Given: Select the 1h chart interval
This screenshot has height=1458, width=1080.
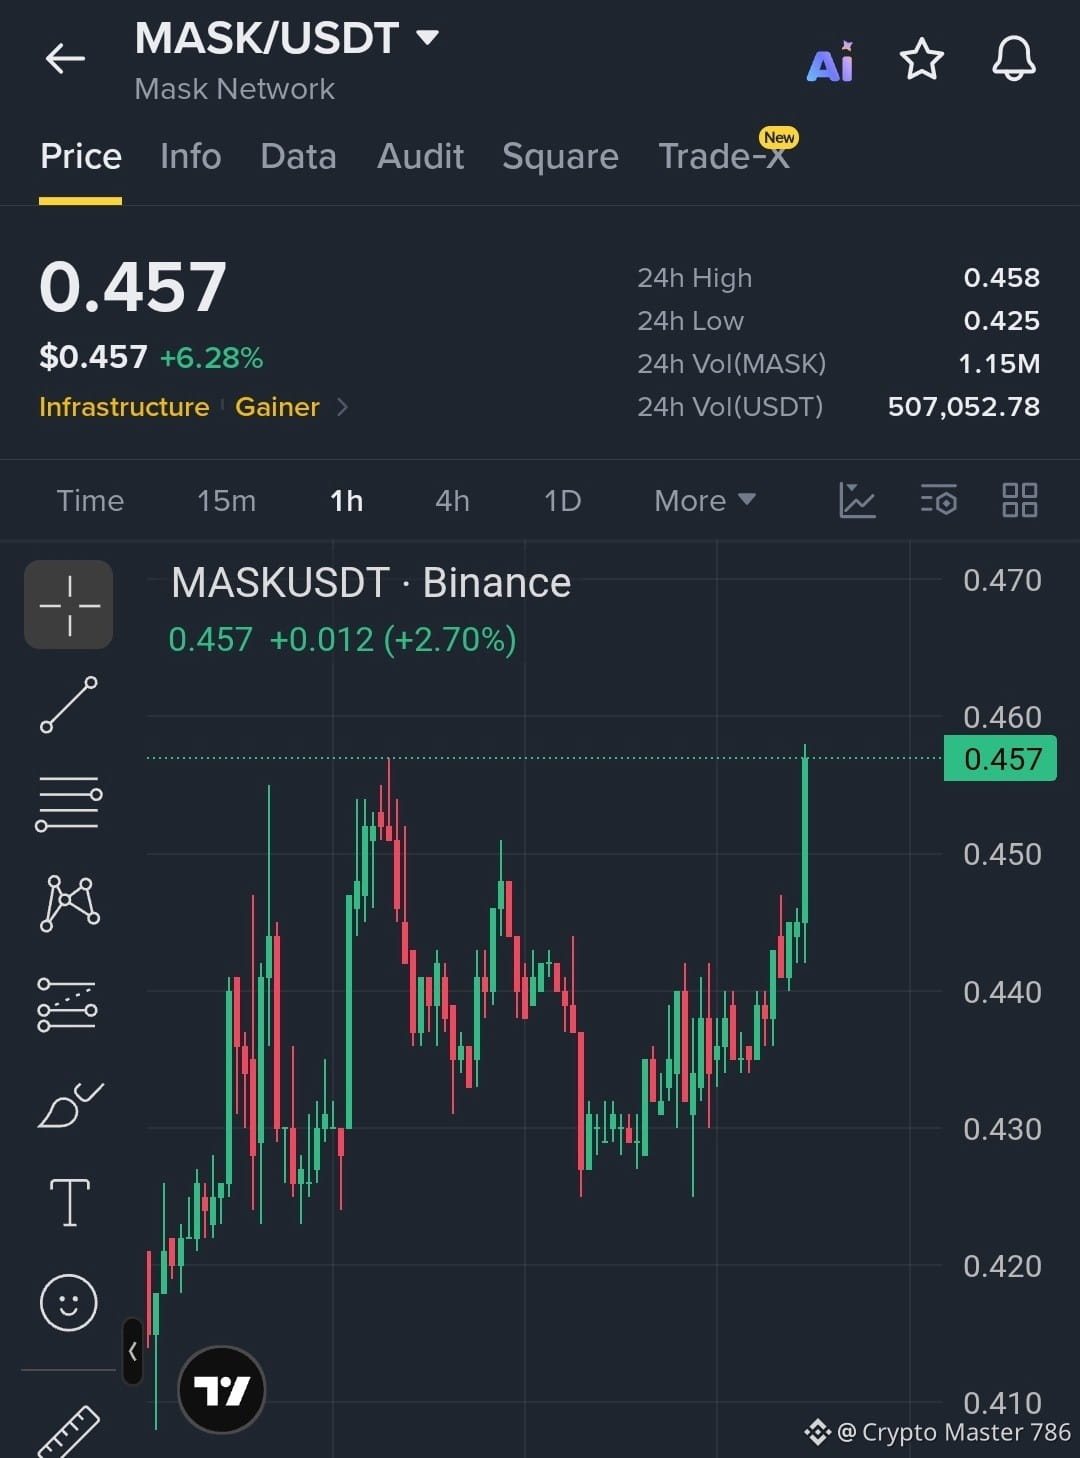Looking at the screenshot, I should click(347, 501).
